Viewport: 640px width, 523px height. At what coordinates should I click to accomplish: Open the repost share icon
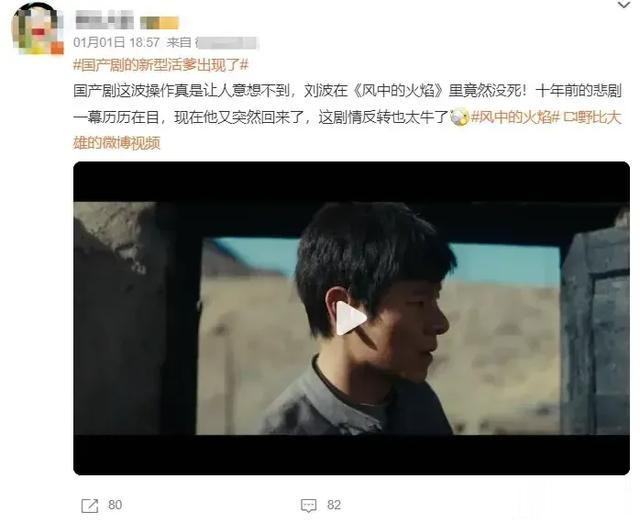tap(90, 506)
